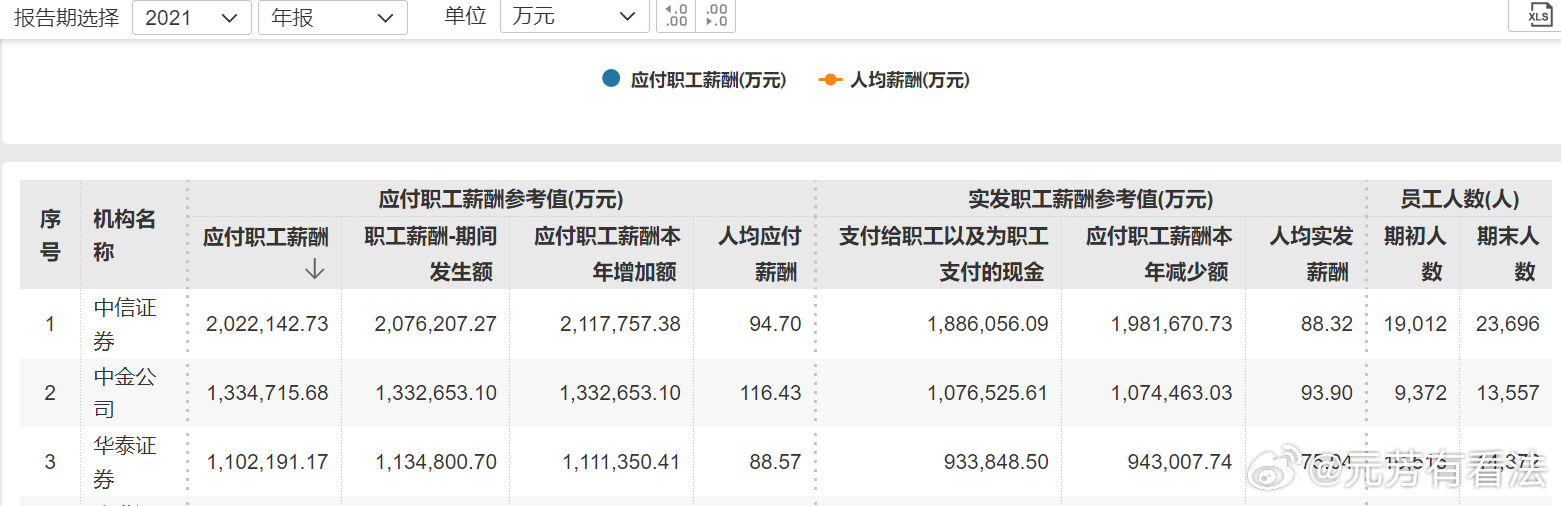
Task: Click value 88.32
Action: 1327,324
